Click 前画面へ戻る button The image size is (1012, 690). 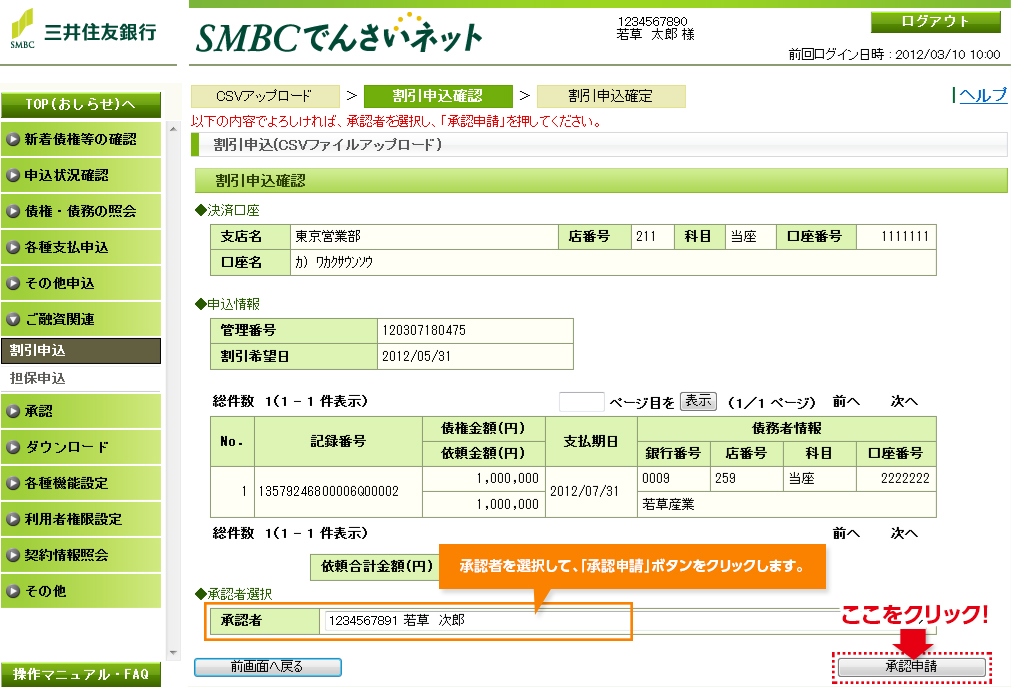pos(268,667)
